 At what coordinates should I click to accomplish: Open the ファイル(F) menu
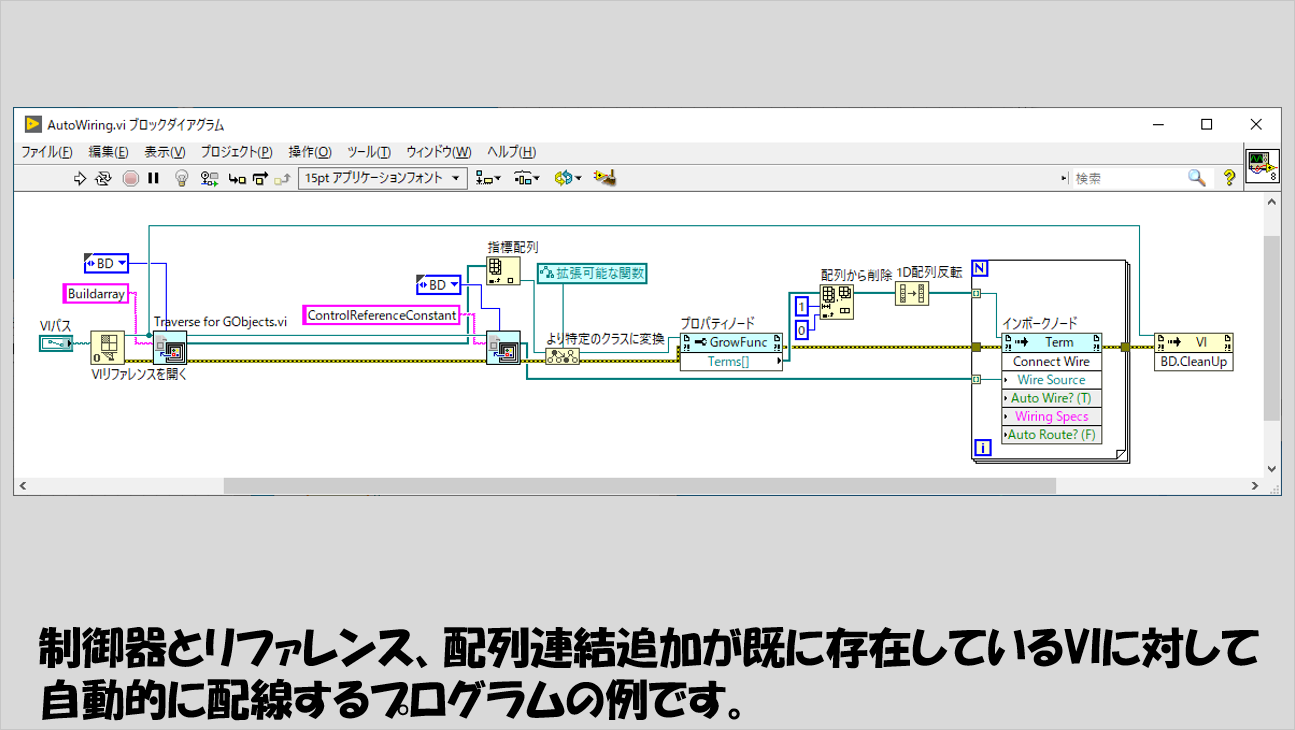pos(47,152)
